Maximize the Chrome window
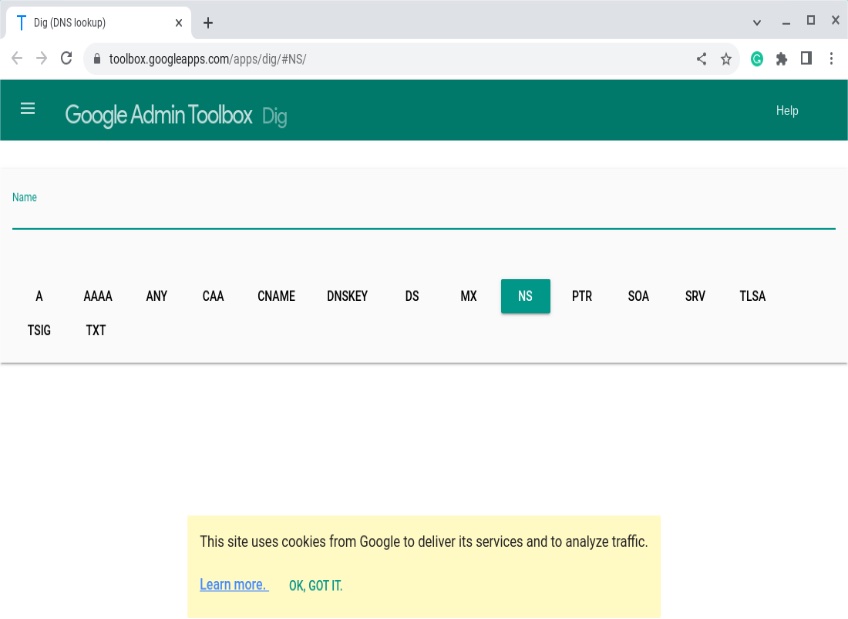This screenshot has width=848, height=619. pos(811,21)
